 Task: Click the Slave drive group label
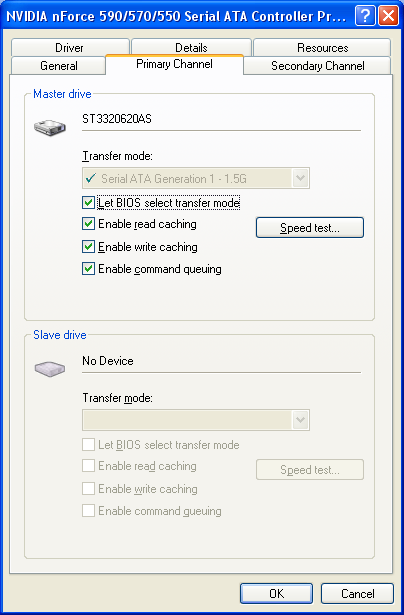[60, 335]
